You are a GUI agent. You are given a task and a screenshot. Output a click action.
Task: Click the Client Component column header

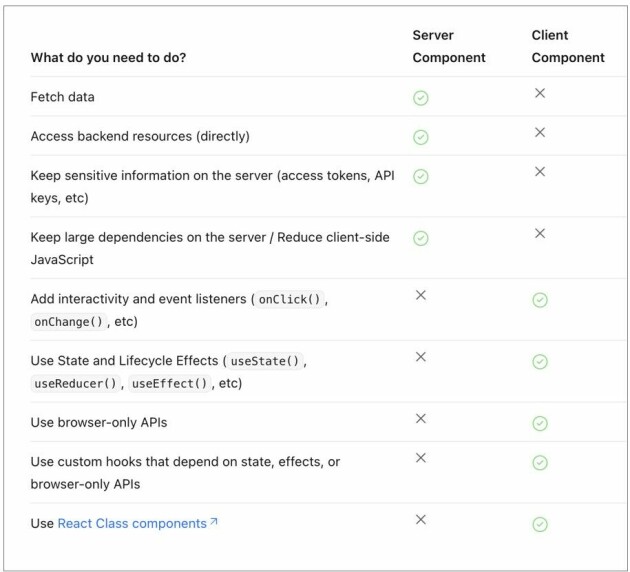tap(568, 46)
